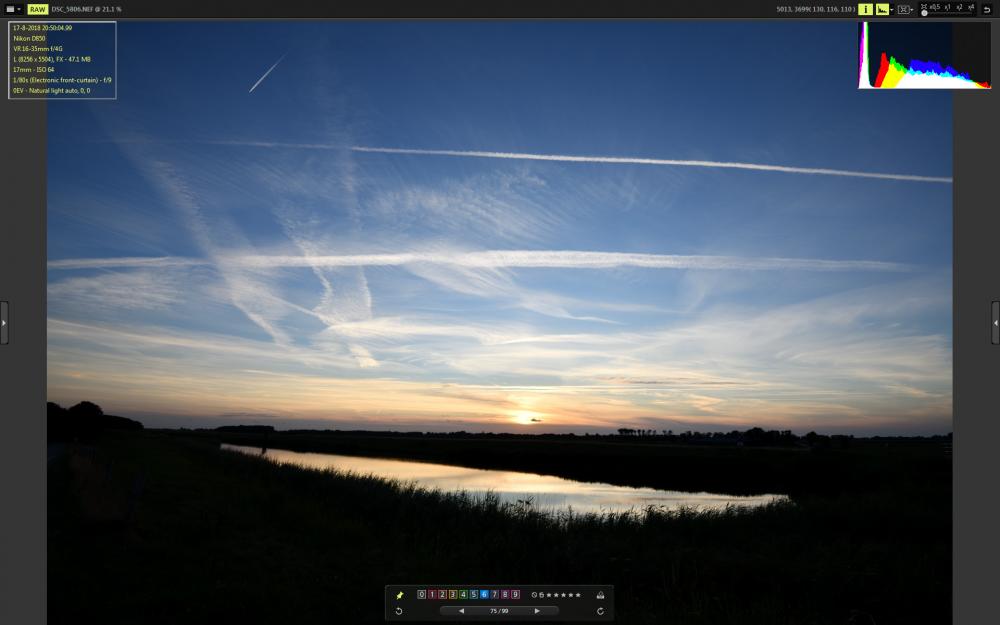Apply green label 4
The image size is (1000, 625).
[463, 594]
